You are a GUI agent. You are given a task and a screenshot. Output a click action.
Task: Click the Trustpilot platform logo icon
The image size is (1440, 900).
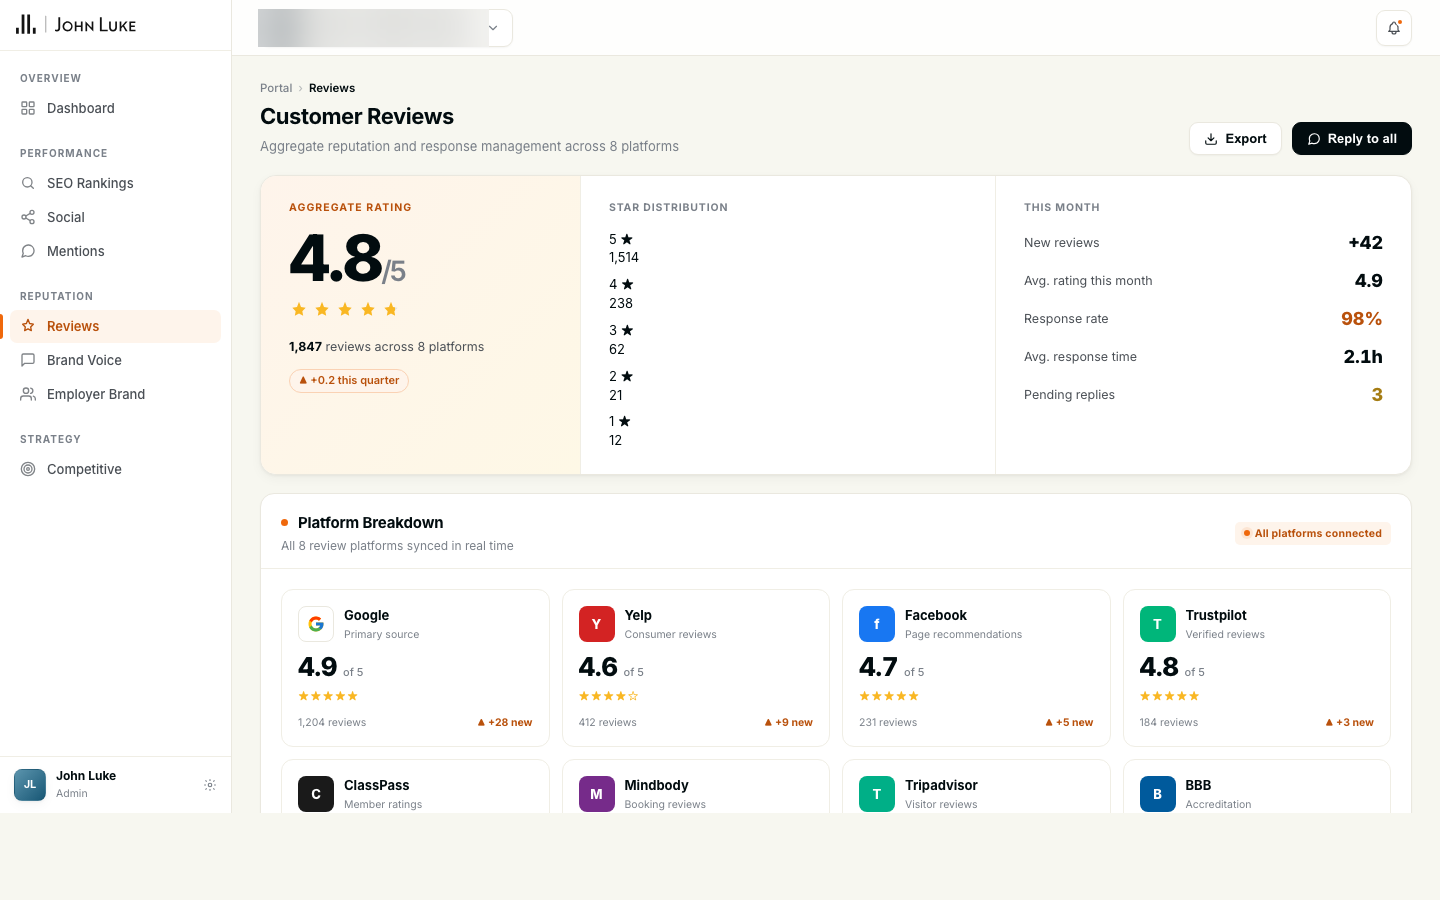pyautogui.click(x=1157, y=624)
